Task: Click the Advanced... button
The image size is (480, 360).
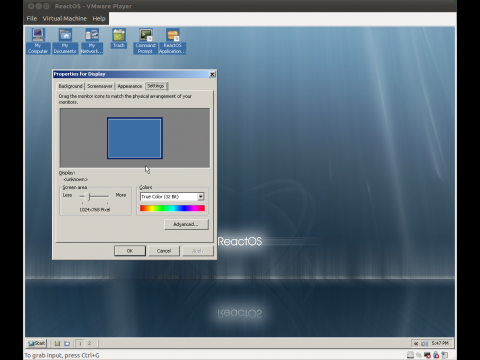Action: pyautogui.click(x=186, y=224)
